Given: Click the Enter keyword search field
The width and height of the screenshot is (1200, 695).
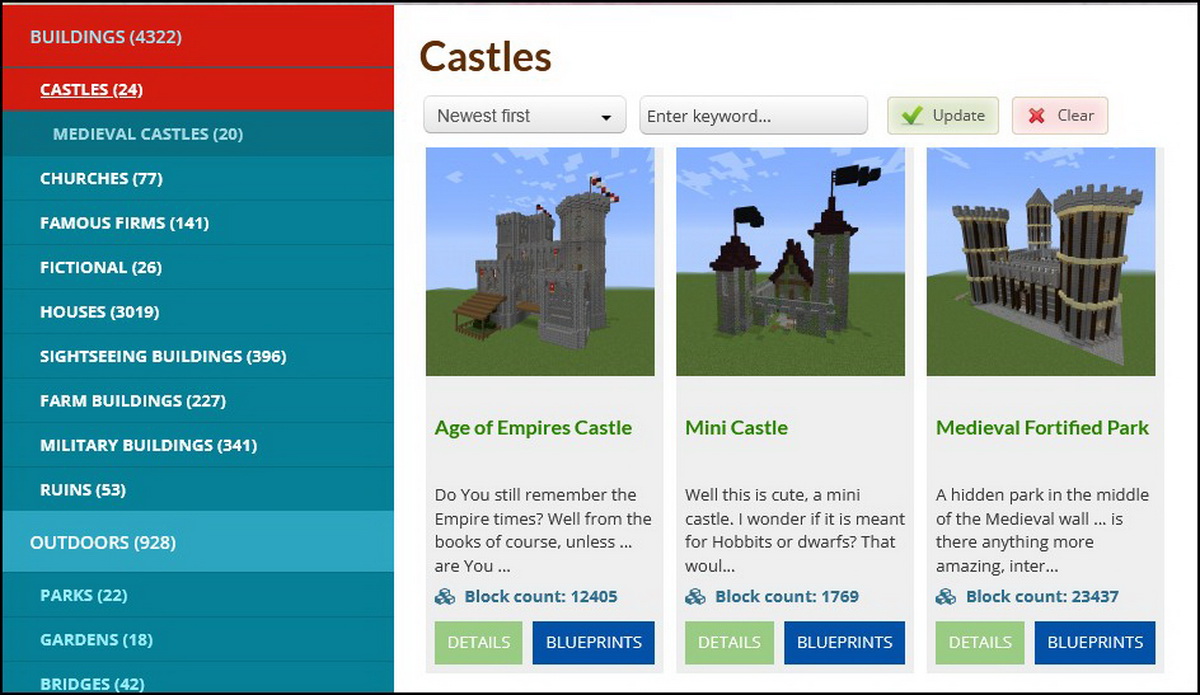Looking at the screenshot, I should tap(753, 115).
